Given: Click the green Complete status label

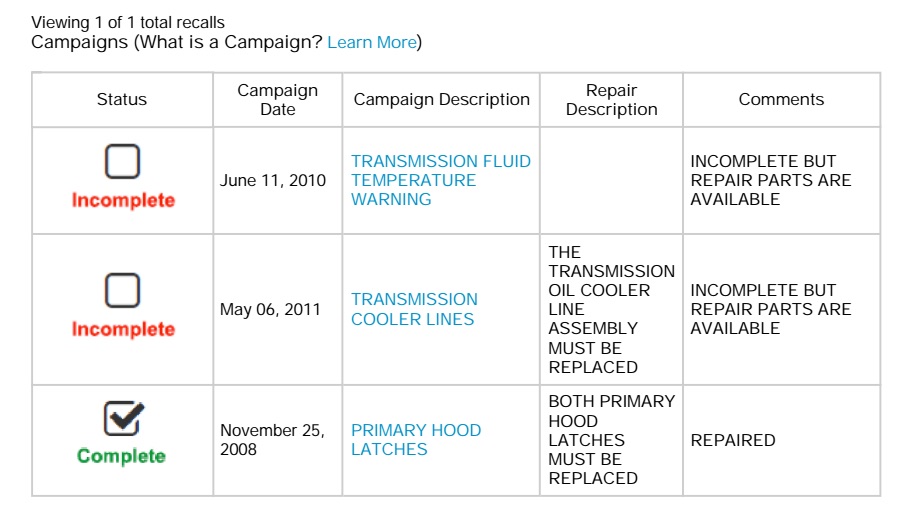Looking at the screenshot, I should click(x=121, y=456).
